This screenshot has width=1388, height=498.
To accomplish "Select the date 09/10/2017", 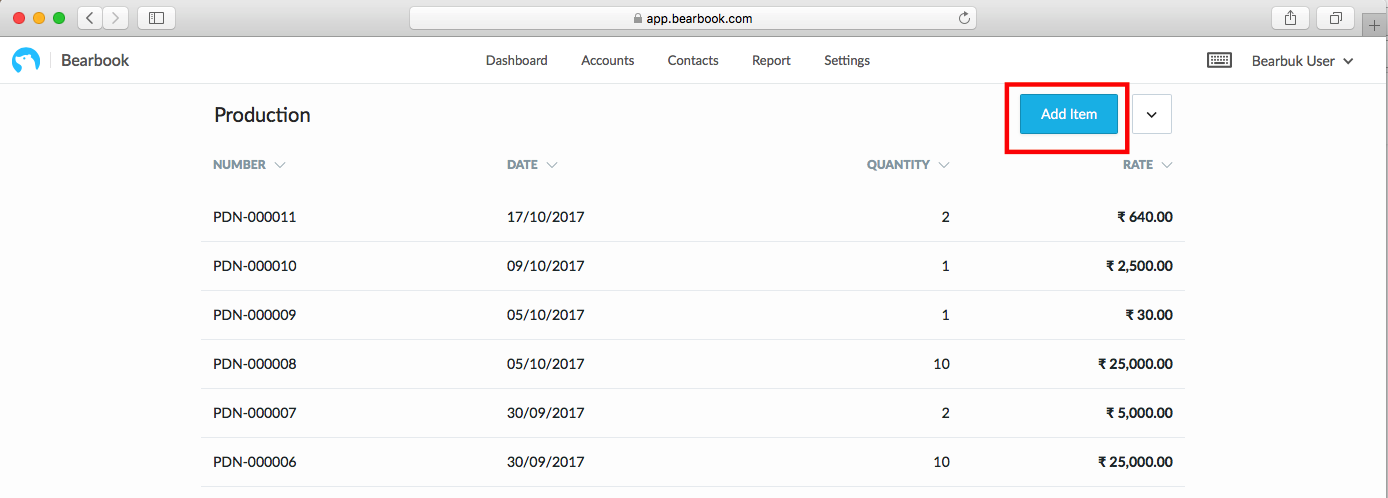I will point(546,266).
